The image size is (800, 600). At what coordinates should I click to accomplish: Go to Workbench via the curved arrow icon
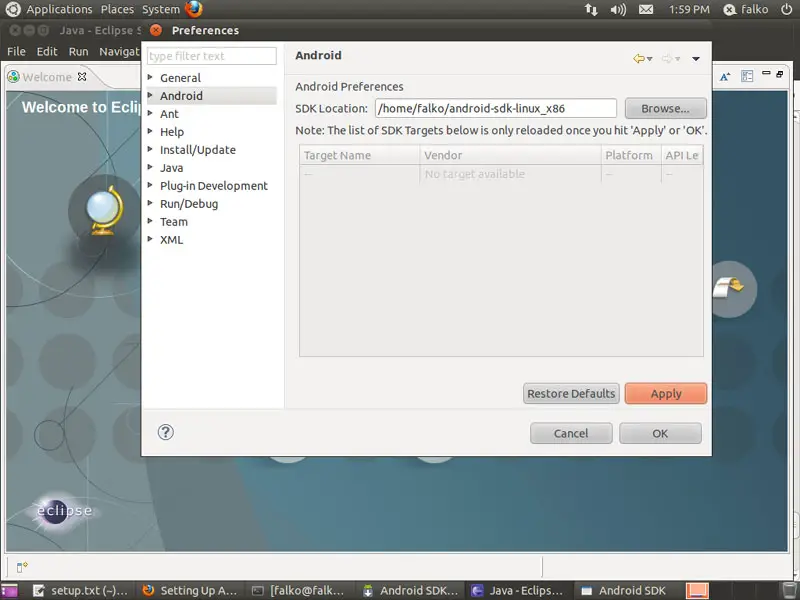[x=729, y=288]
